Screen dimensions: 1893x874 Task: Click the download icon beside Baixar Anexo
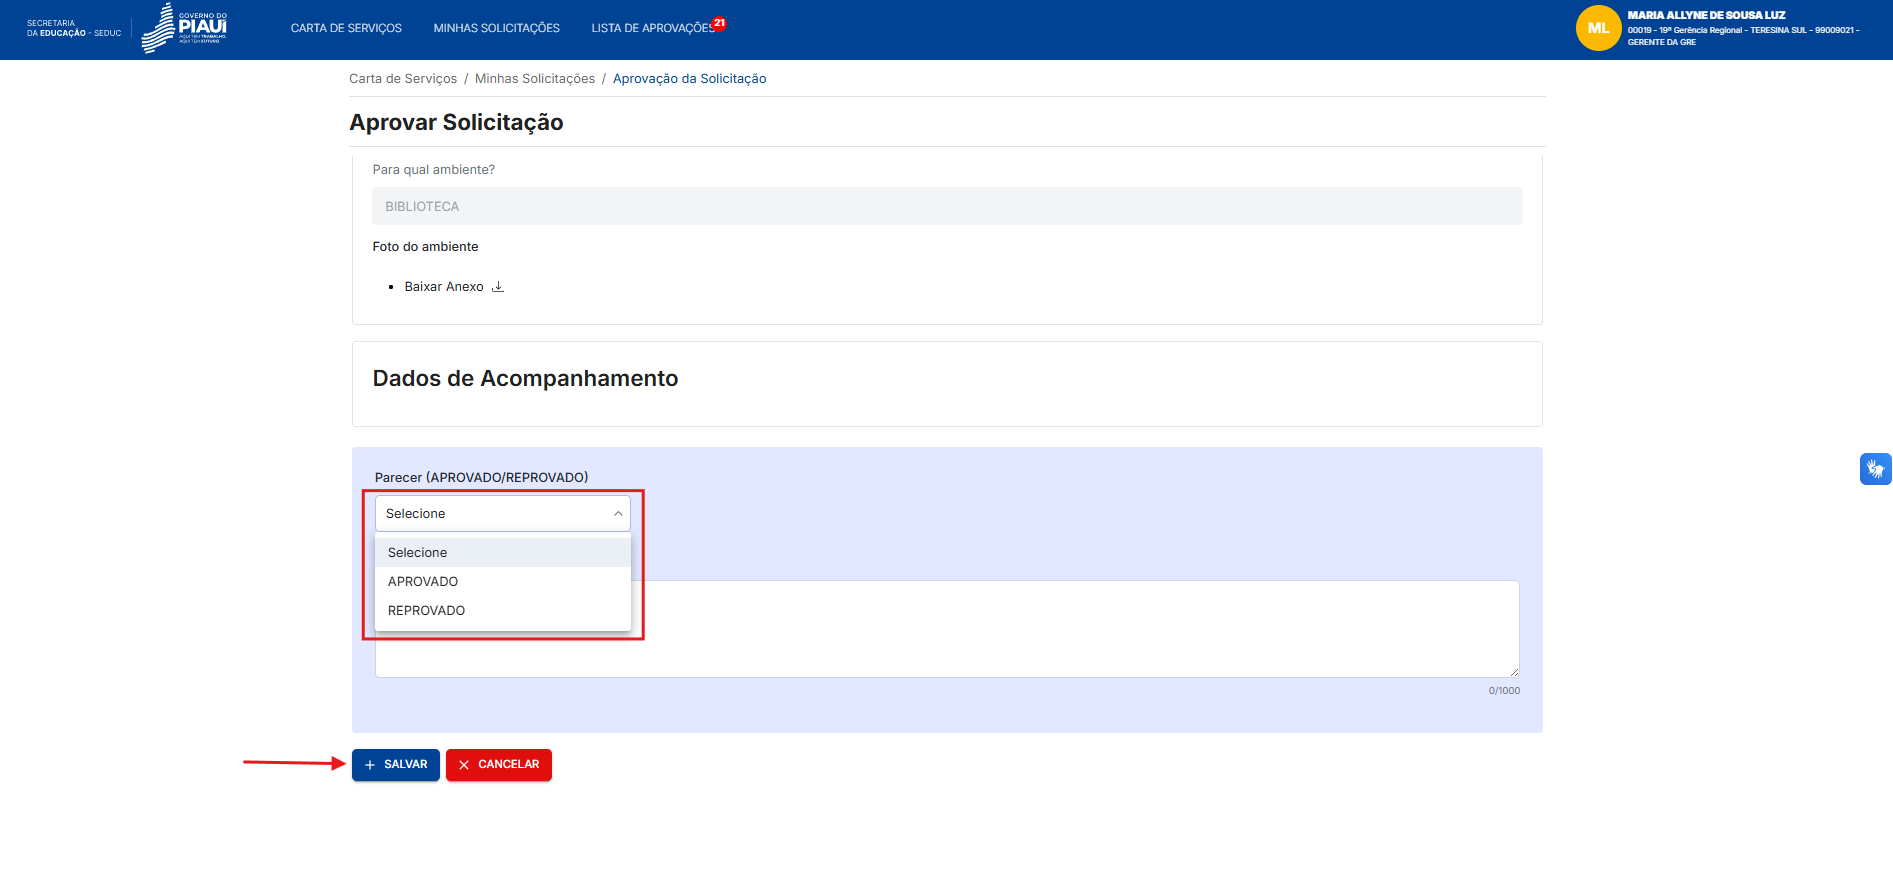tap(498, 287)
